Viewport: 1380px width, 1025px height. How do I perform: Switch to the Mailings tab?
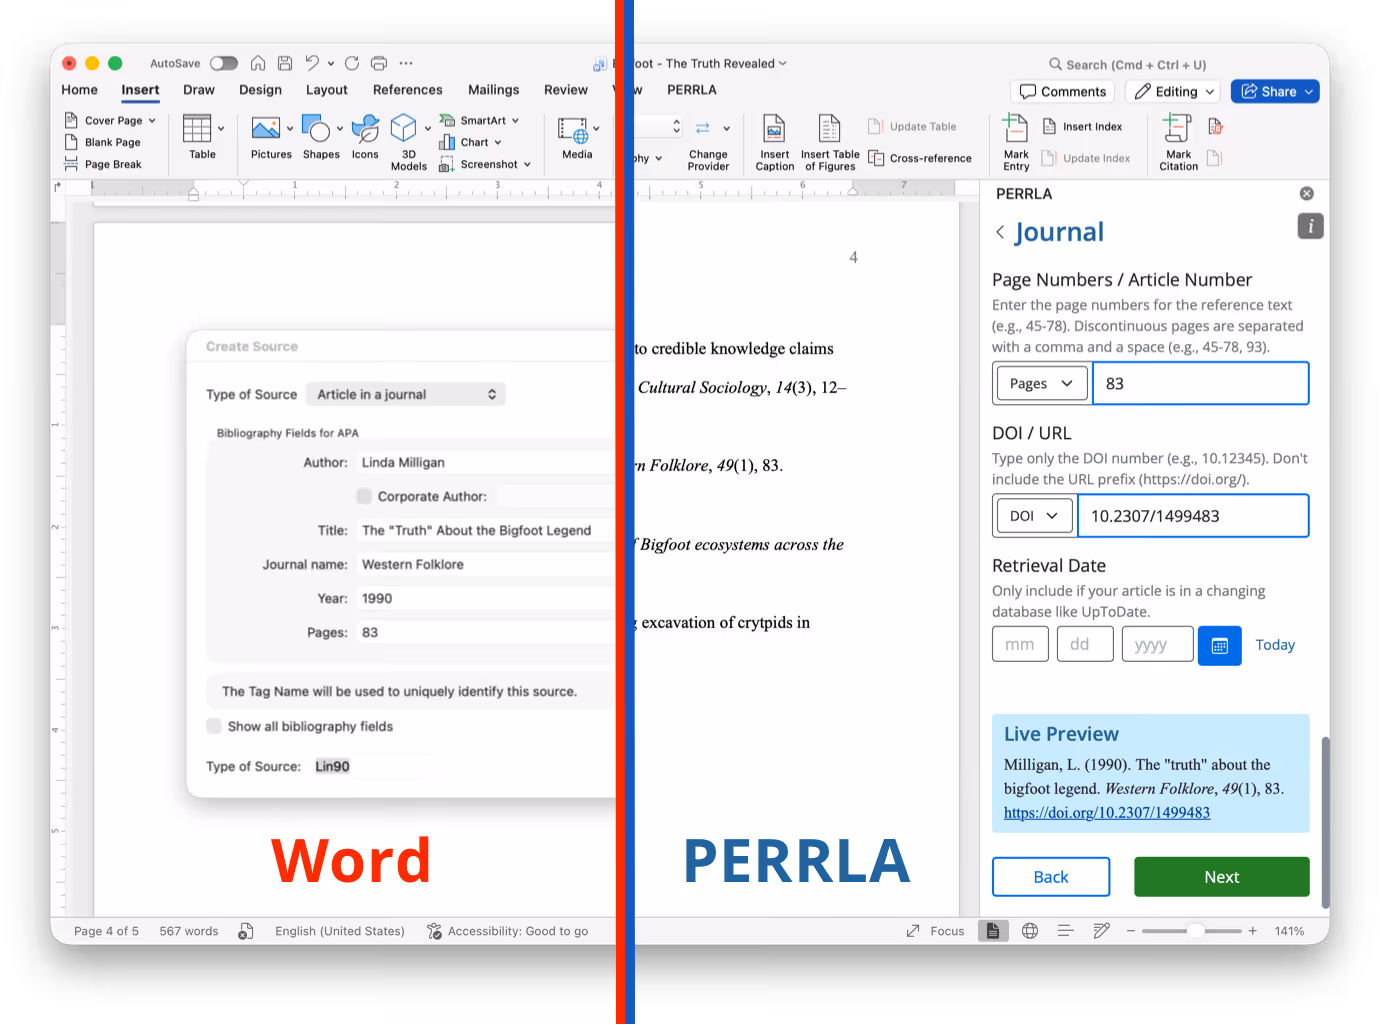click(494, 90)
